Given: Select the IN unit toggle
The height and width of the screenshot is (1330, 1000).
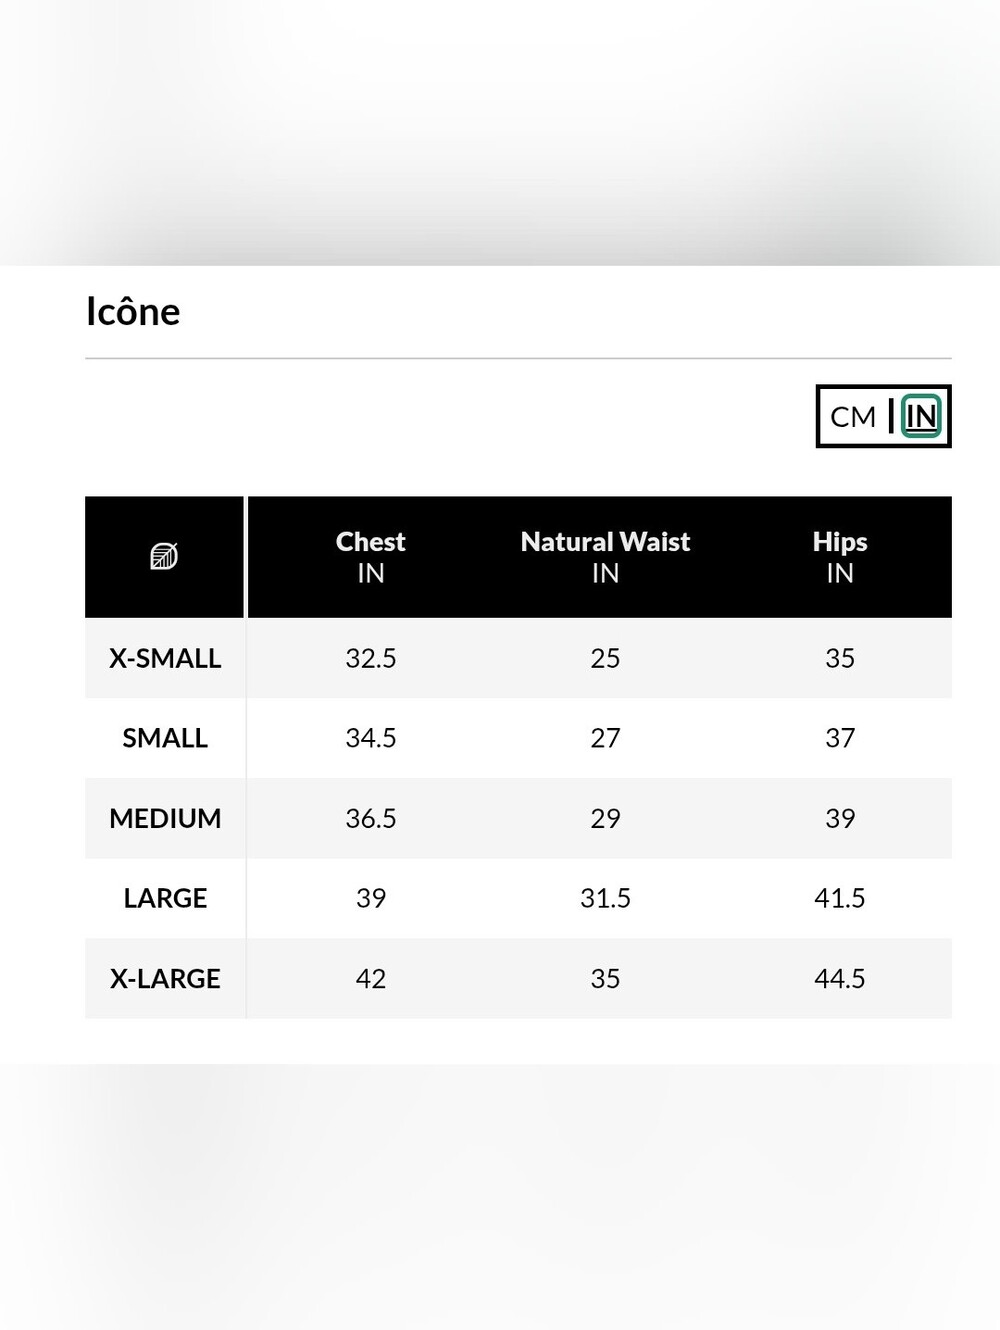Looking at the screenshot, I should 921,416.
